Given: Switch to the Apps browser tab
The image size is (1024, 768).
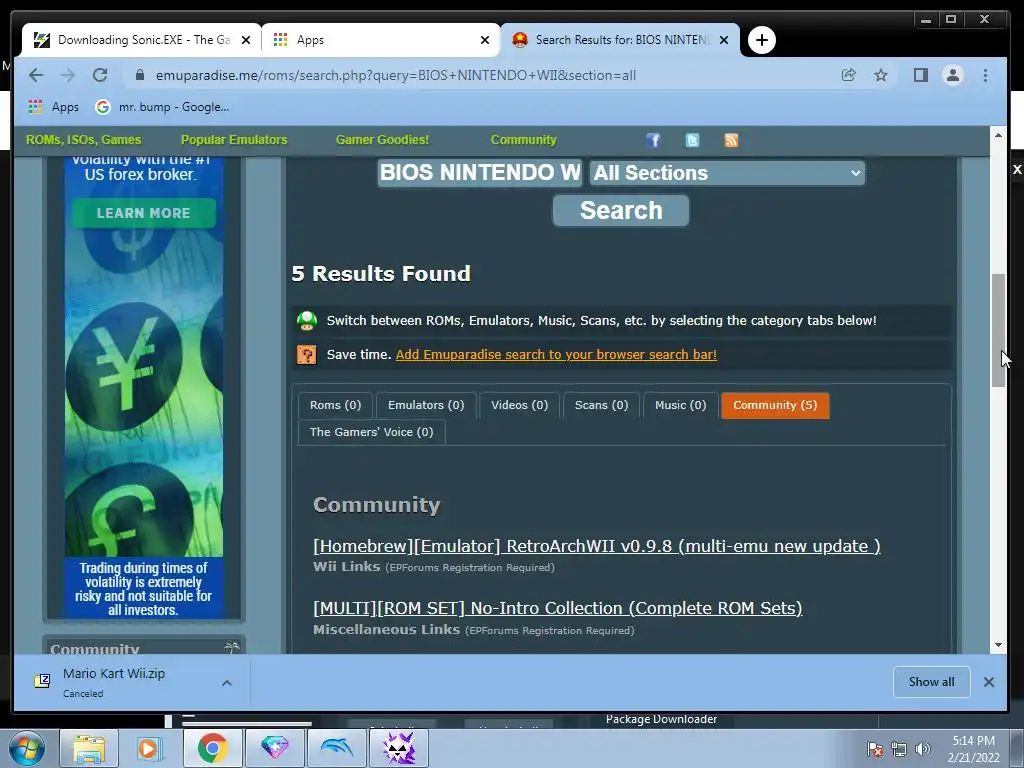Looking at the screenshot, I should (381, 40).
